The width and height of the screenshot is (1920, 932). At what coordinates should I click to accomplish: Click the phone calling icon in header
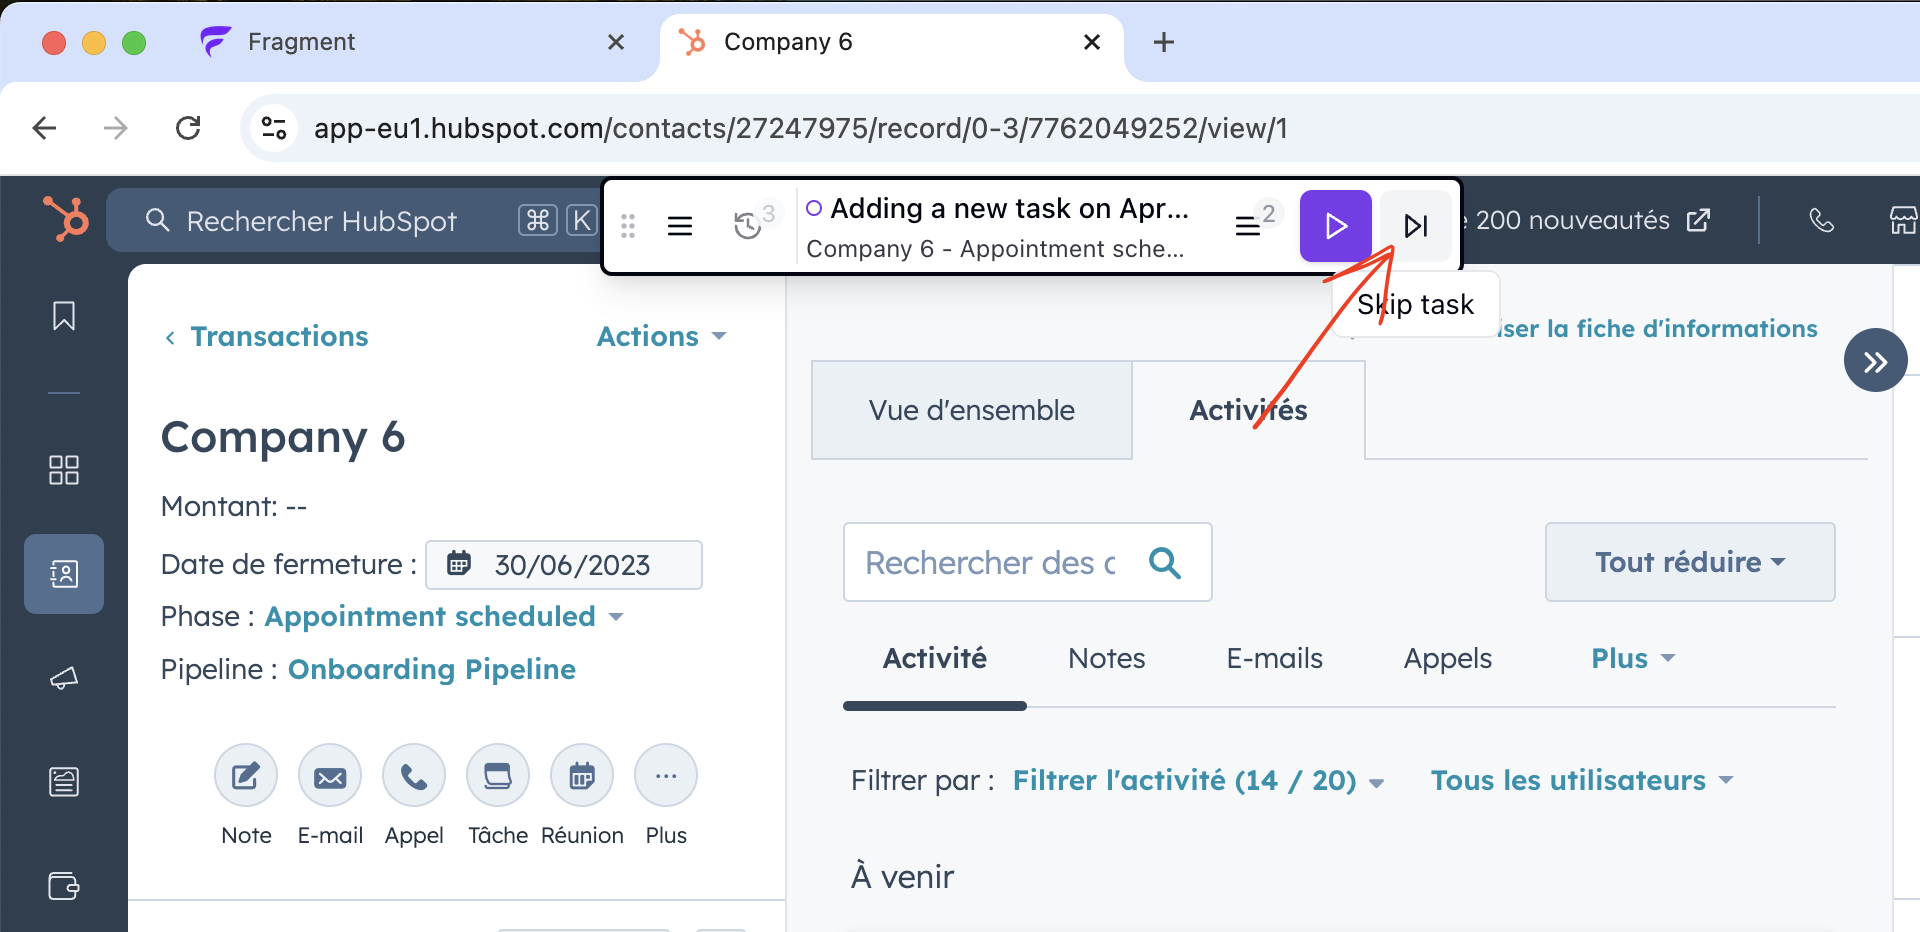pos(1822,220)
